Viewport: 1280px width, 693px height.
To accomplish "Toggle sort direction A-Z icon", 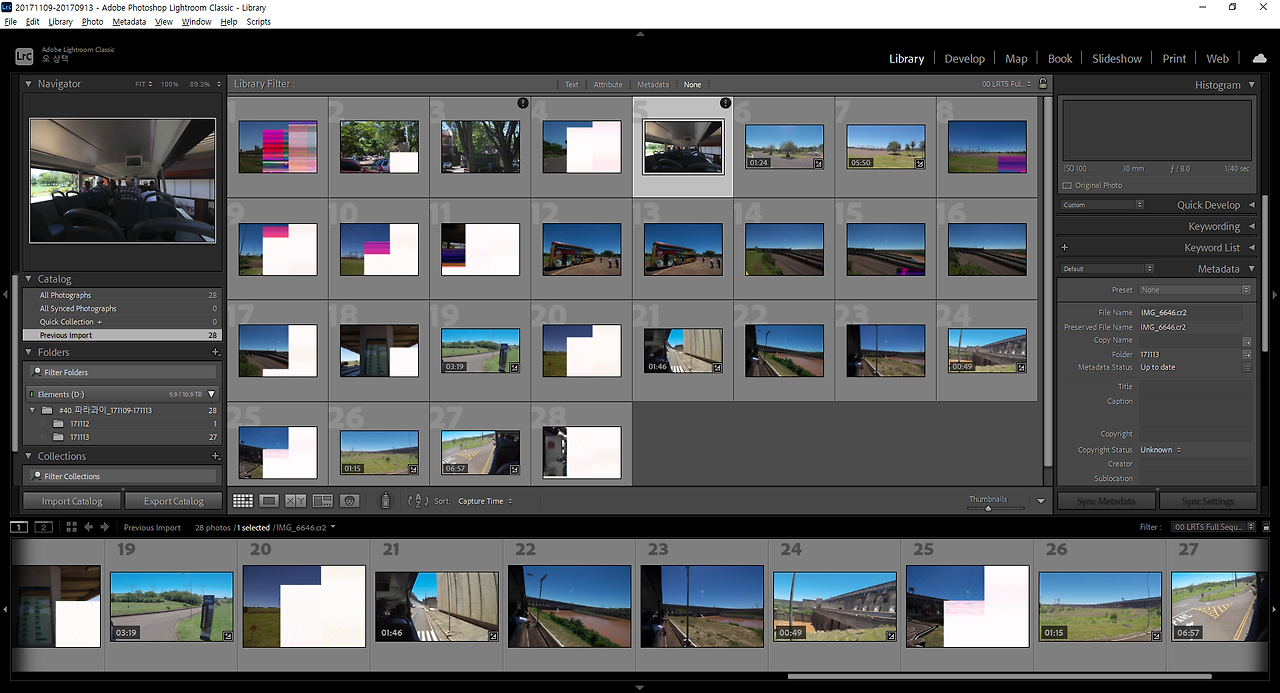I will coord(419,501).
